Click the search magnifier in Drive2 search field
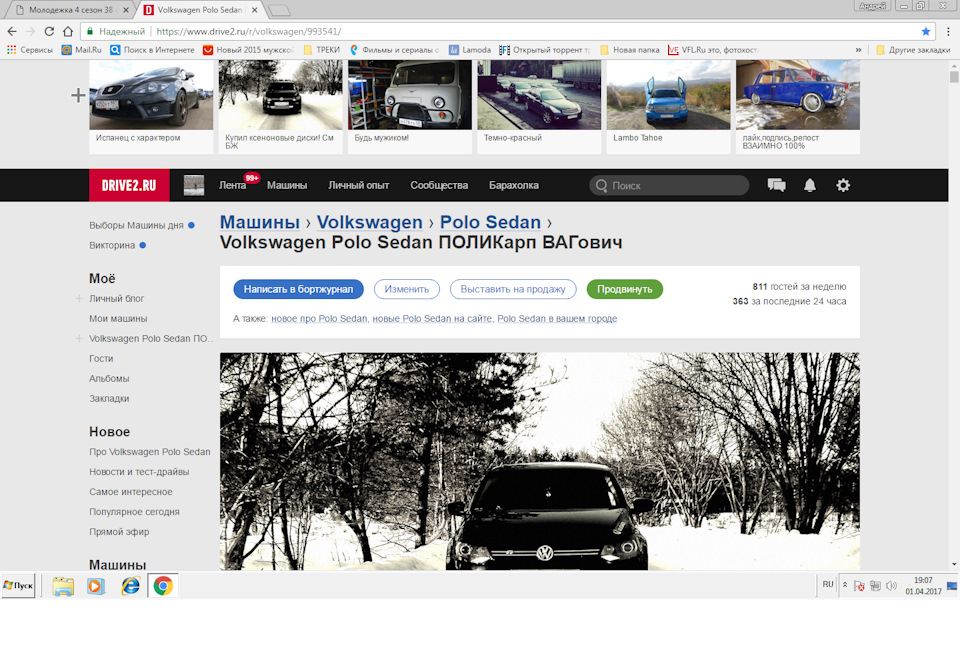 (x=600, y=185)
